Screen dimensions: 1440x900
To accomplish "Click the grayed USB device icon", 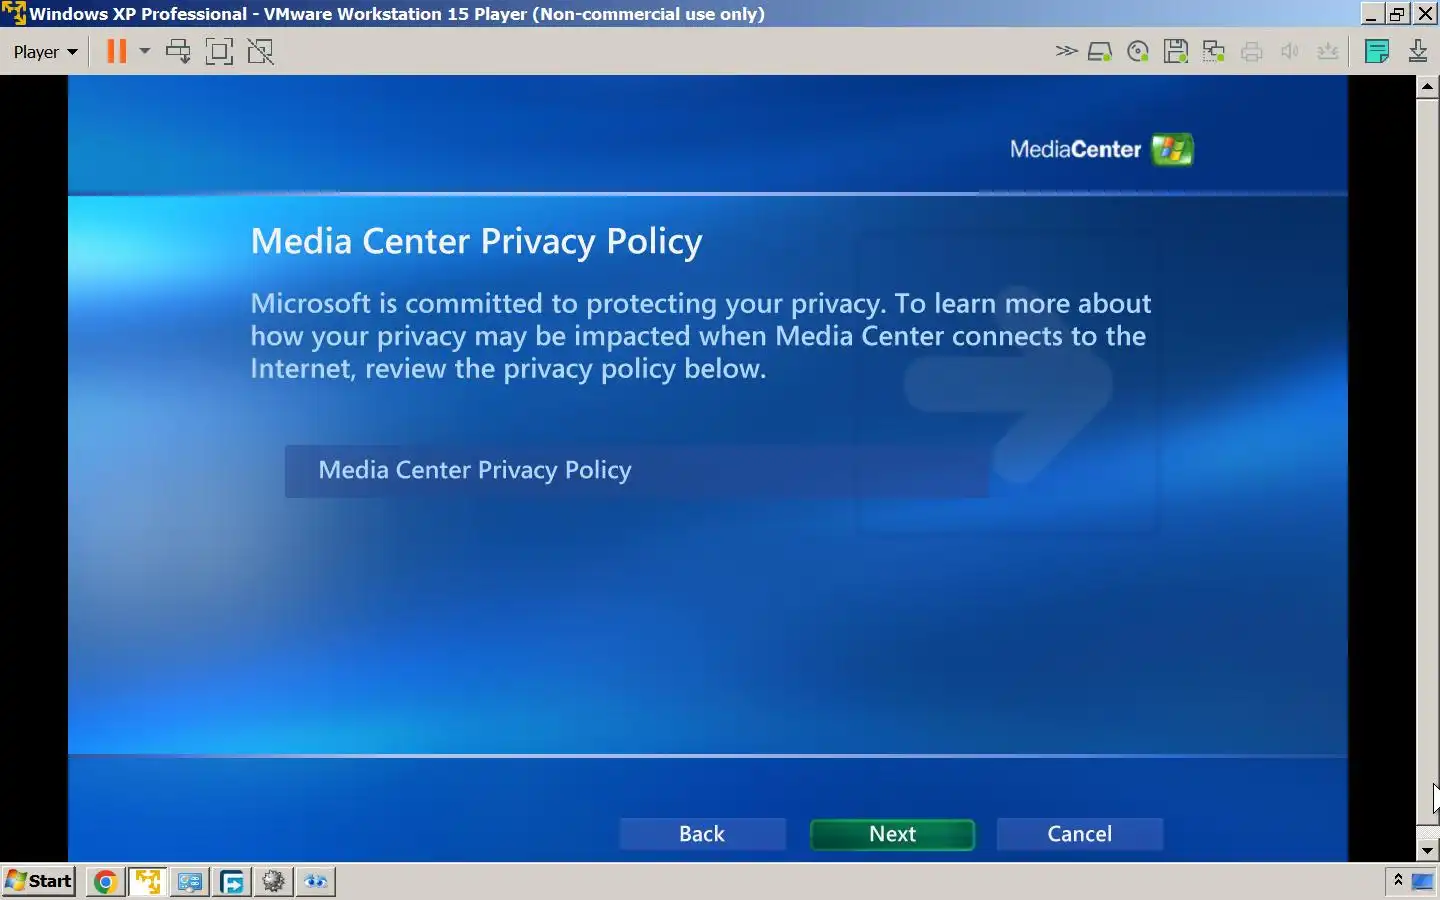I will pos(1328,51).
